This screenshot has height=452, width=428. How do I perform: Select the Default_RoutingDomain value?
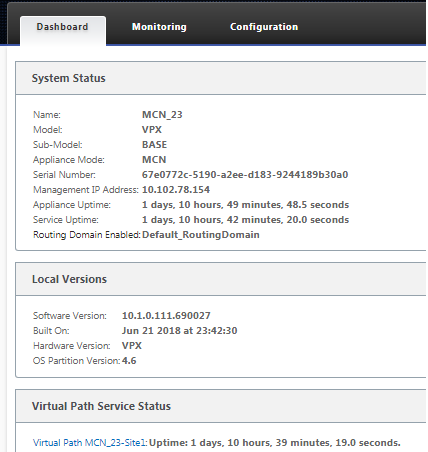[201, 235]
